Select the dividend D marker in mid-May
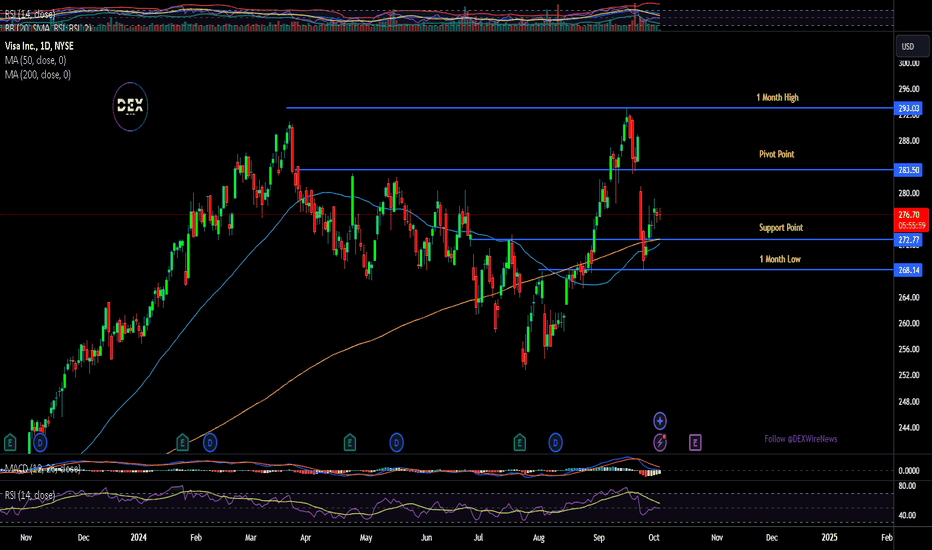 [396, 442]
